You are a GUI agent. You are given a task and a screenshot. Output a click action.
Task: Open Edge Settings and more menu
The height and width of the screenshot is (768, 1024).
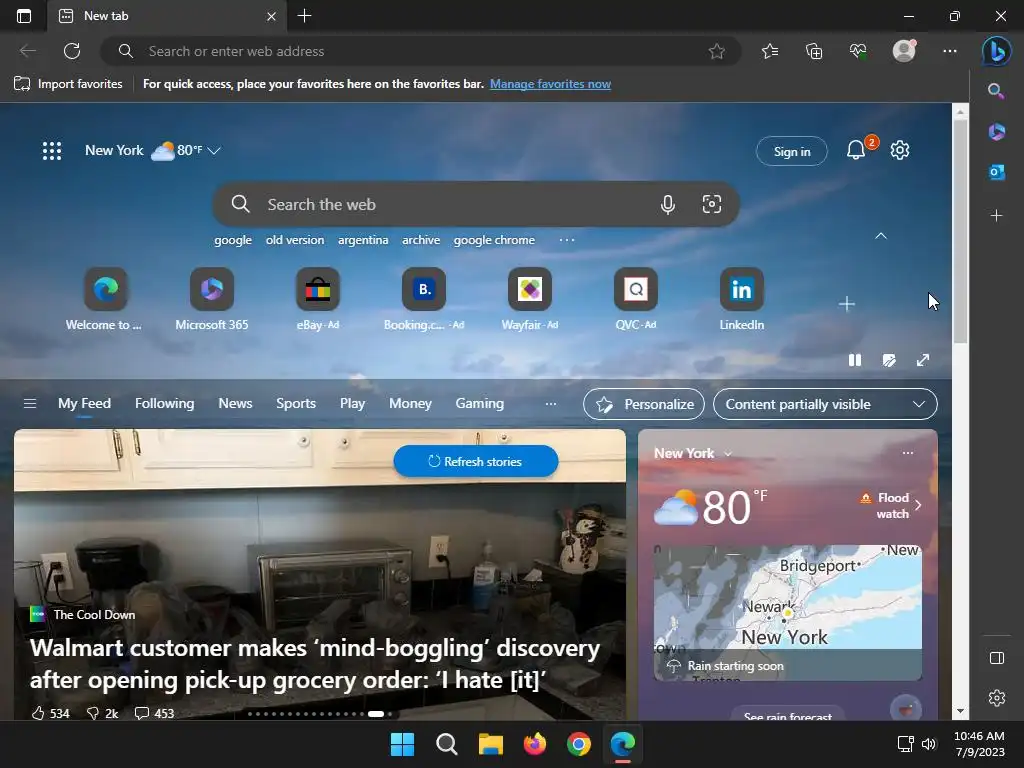pyautogui.click(x=950, y=51)
